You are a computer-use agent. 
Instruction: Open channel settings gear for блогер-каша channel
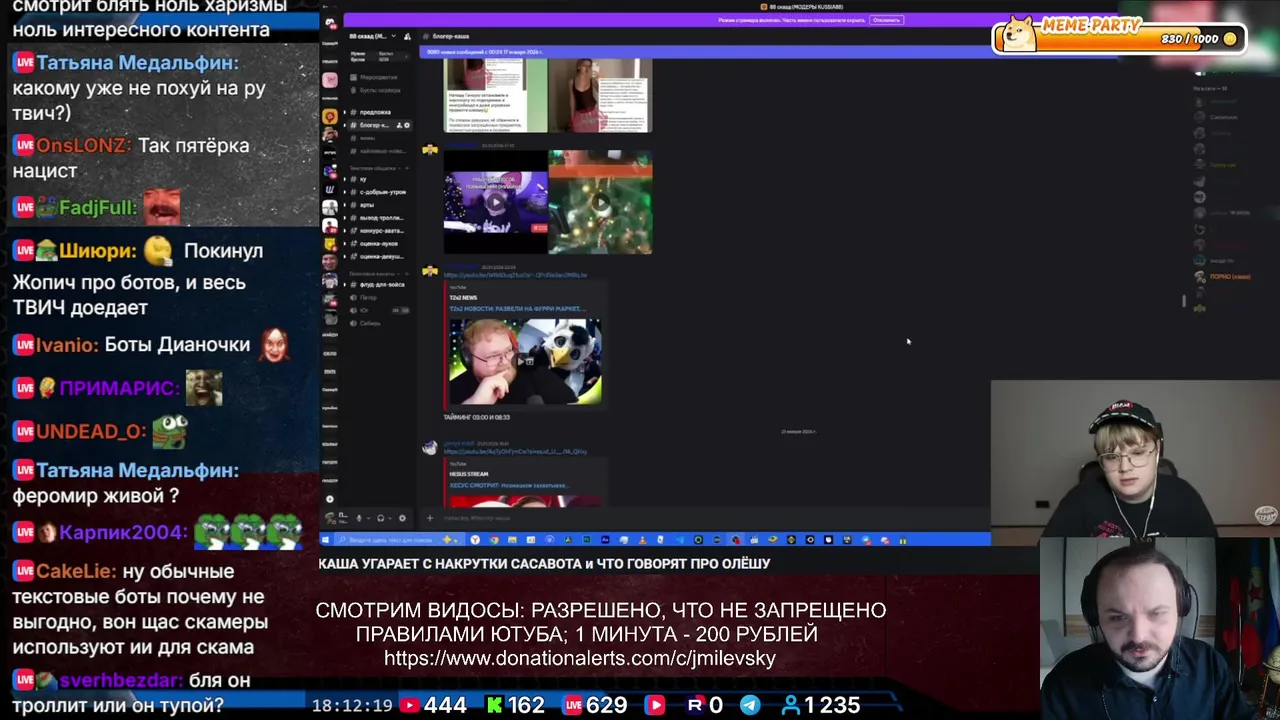pos(407,125)
